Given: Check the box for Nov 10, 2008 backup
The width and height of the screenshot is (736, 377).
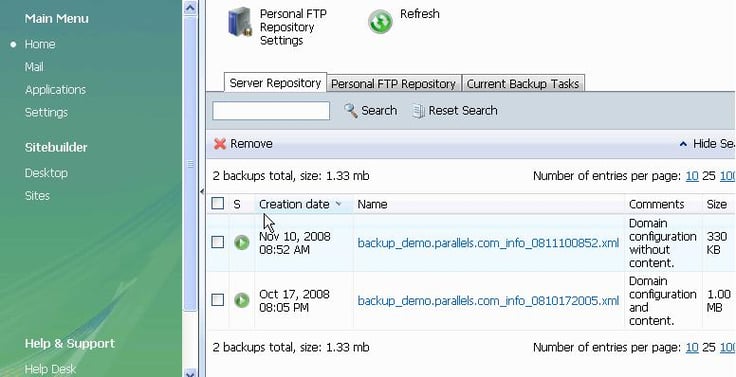Looking at the screenshot, I should (x=218, y=242).
